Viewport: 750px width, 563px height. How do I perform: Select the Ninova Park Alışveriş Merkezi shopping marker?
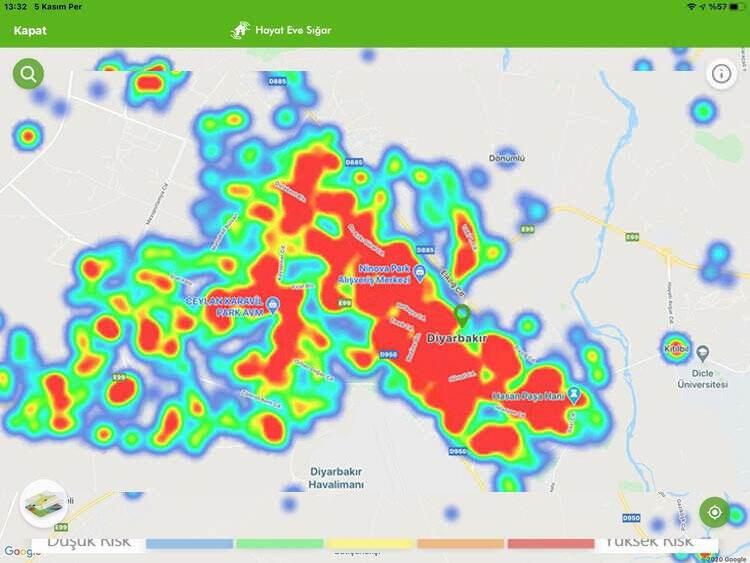tap(419, 274)
